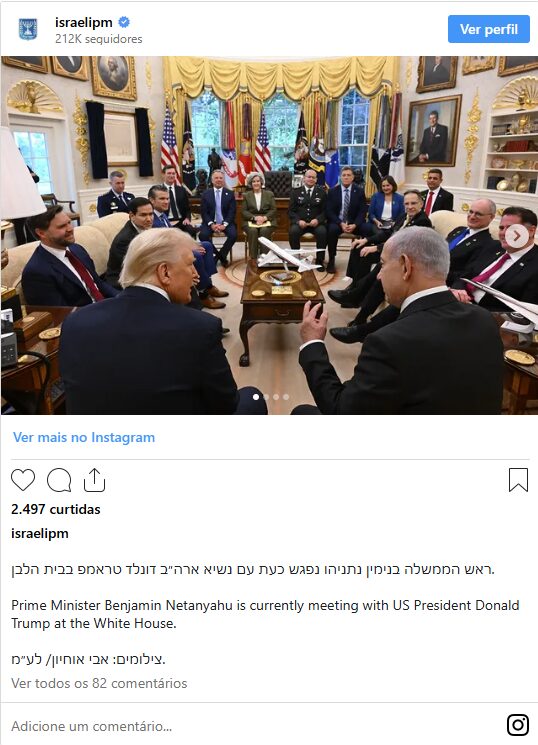This screenshot has width=538, height=745.
Task: Open the 212K seguidores follower count
Action: 98,39
